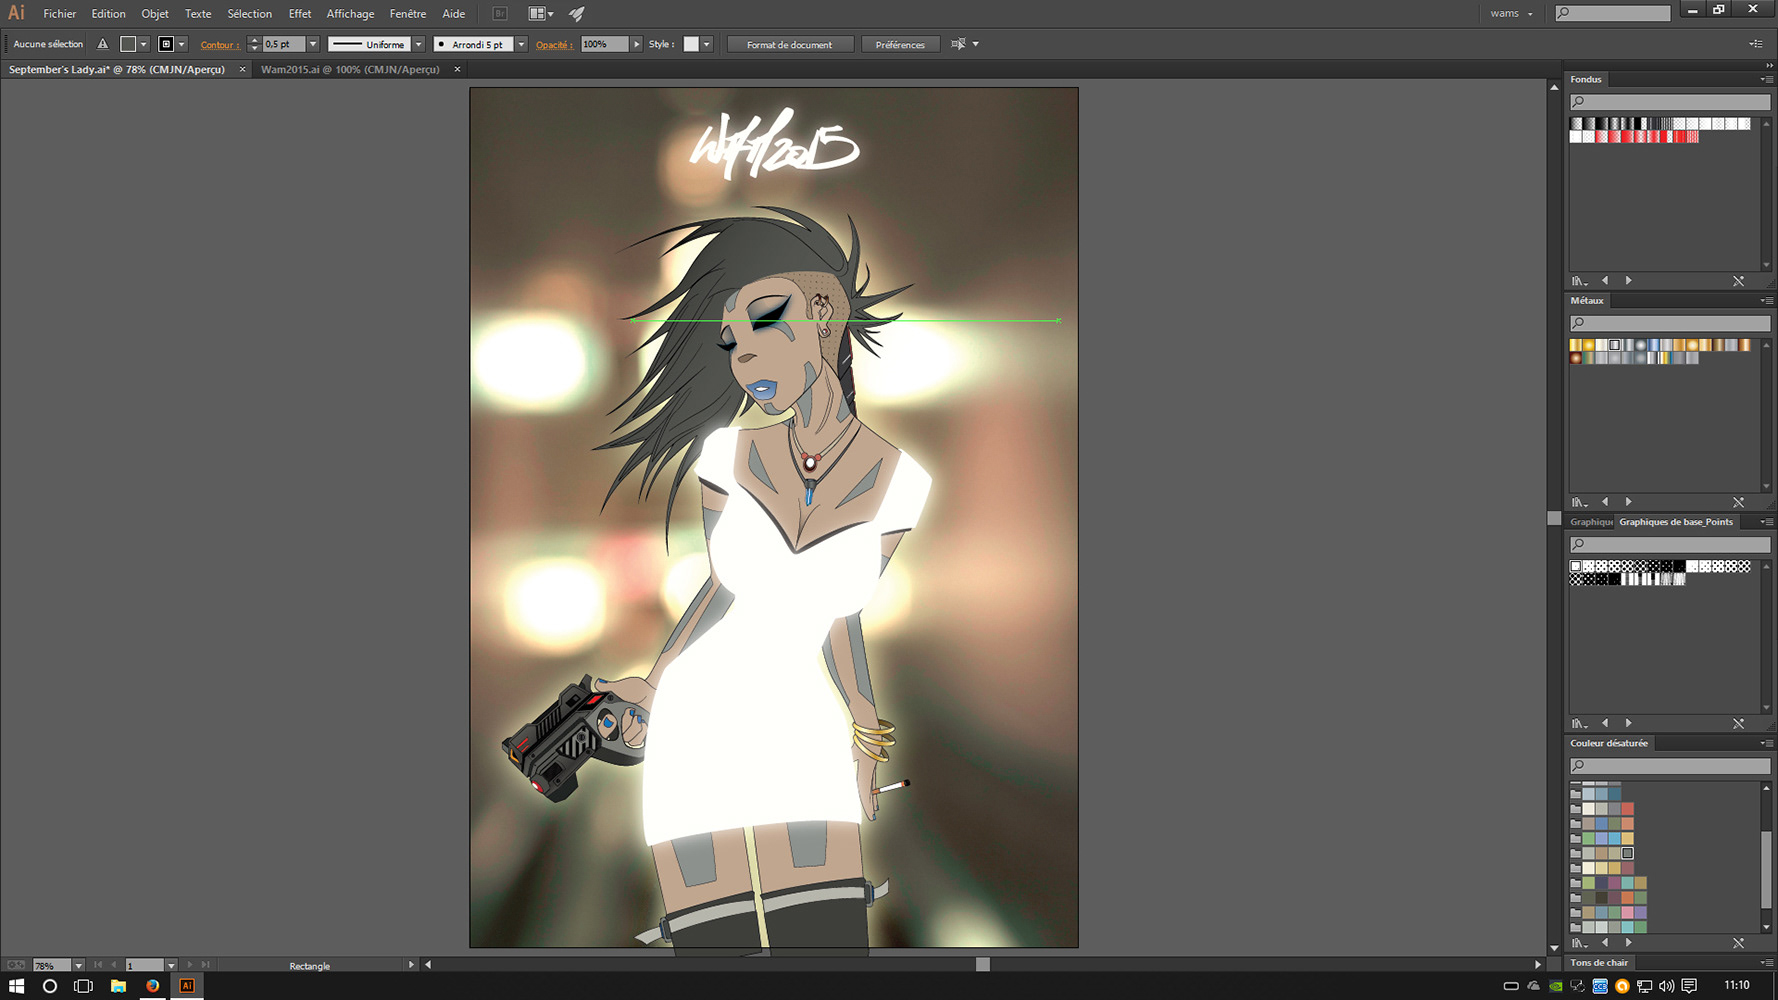Load previous swatch library in Métaux panel
Image resolution: width=1778 pixels, height=1000 pixels.
(1605, 502)
